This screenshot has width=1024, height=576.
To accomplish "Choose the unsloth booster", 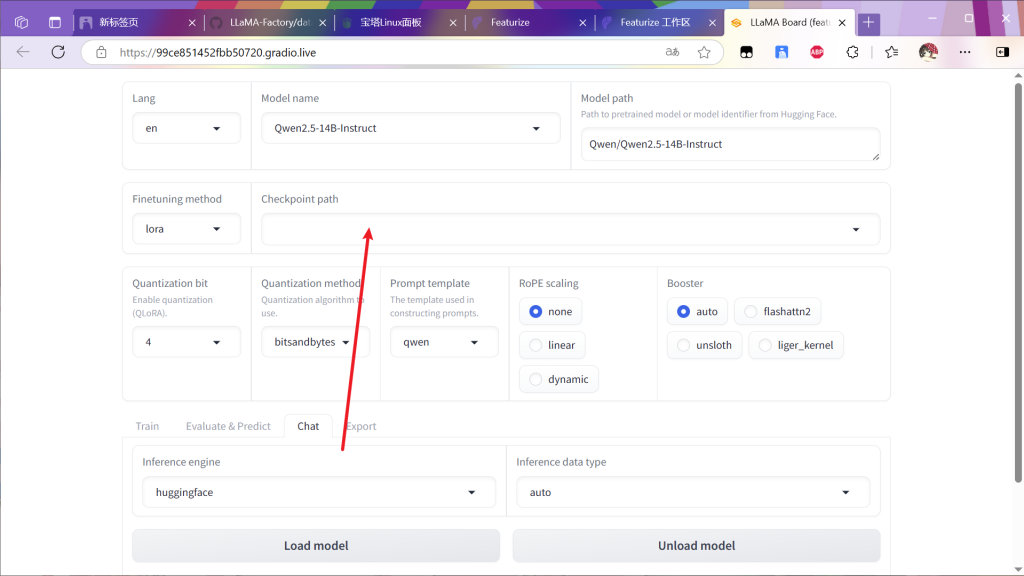I will click(x=704, y=345).
